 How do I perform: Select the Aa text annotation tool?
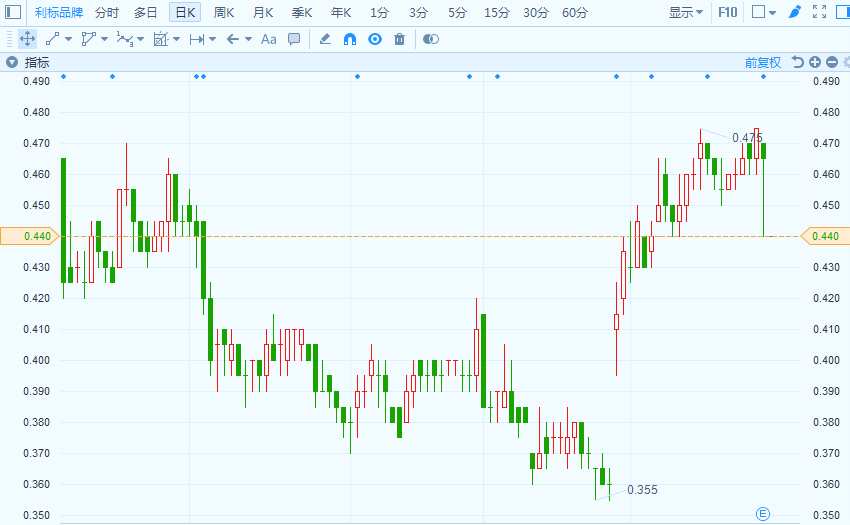268,39
